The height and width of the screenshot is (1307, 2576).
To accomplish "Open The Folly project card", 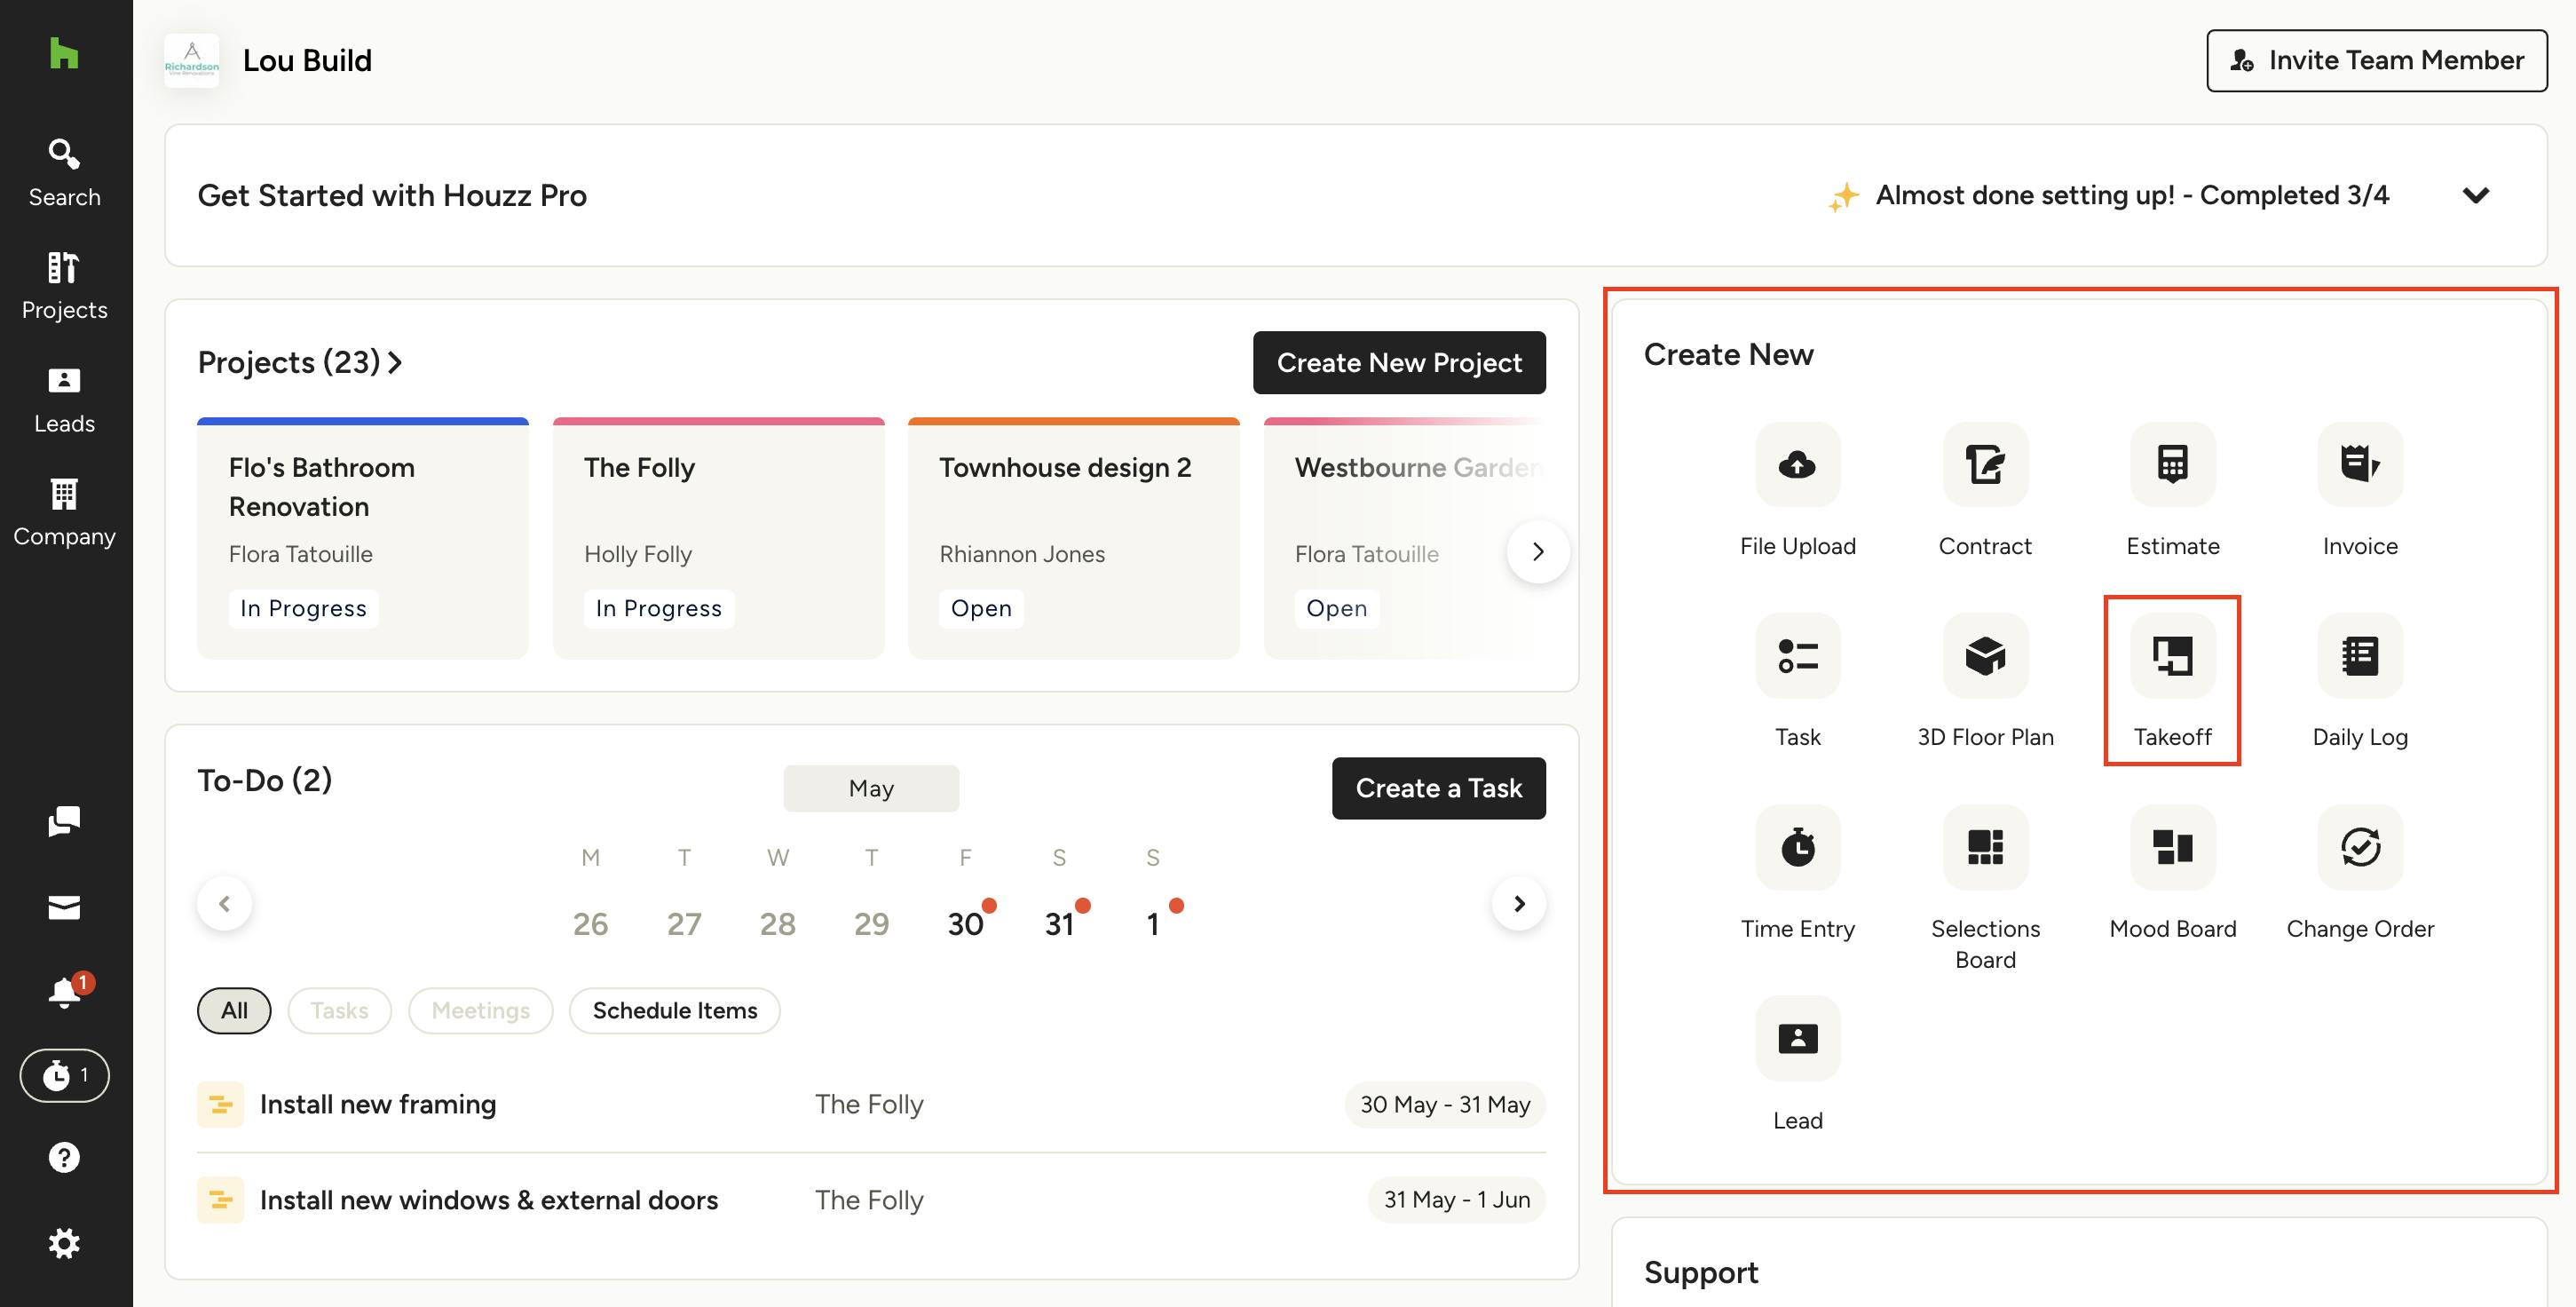I will pos(718,538).
